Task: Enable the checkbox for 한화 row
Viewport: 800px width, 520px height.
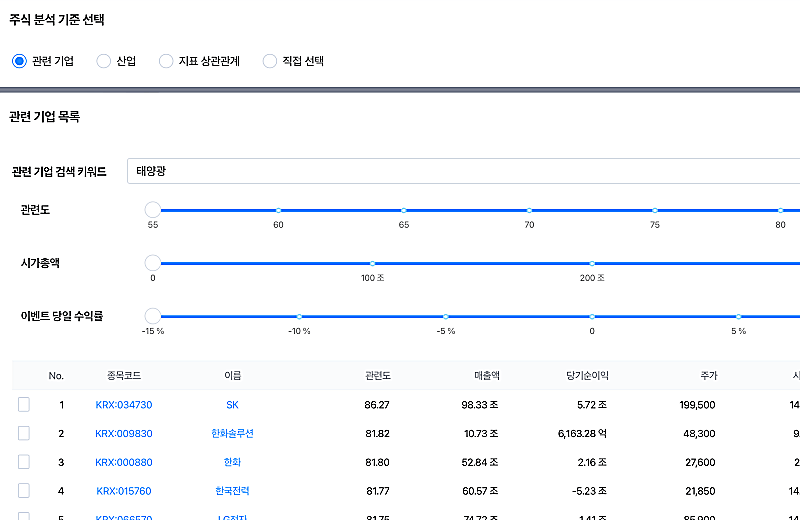Action: (23, 462)
